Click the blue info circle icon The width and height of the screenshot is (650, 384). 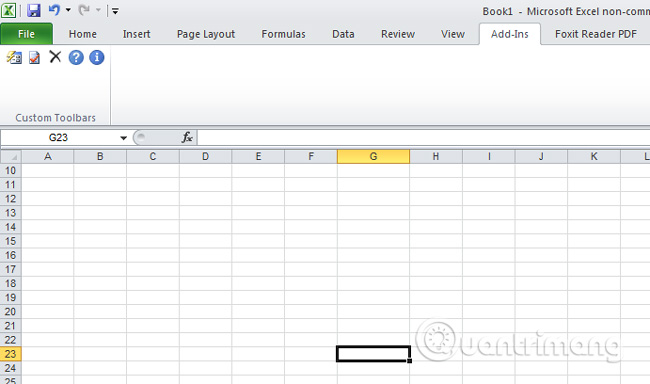tap(97, 57)
